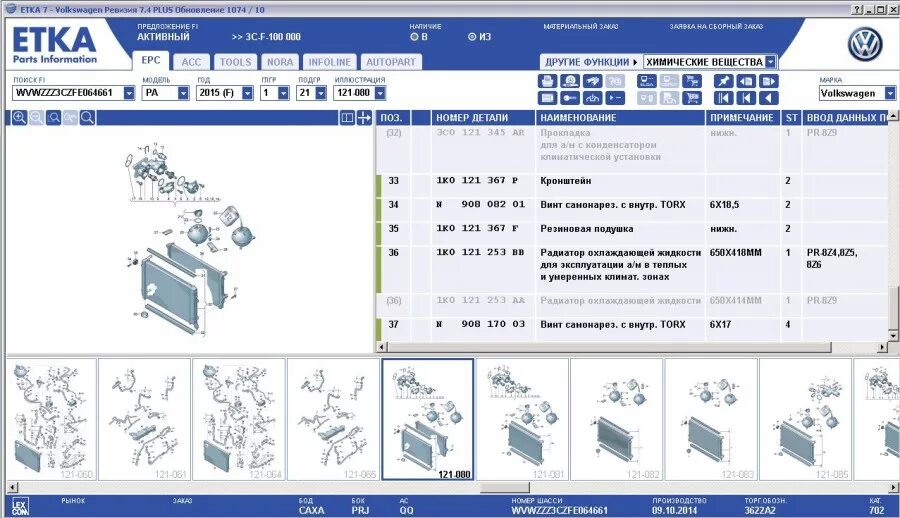
Task: Click the pushpin icon
Action: click(x=723, y=81)
